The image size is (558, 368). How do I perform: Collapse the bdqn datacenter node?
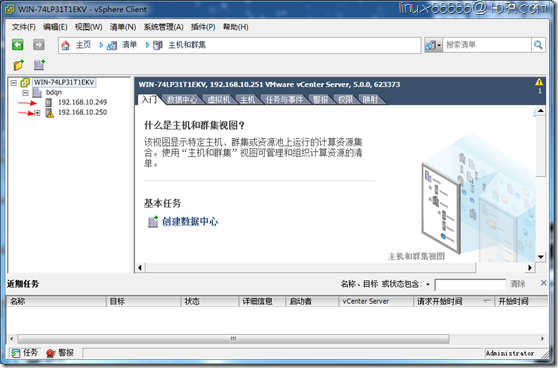pos(25,93)
